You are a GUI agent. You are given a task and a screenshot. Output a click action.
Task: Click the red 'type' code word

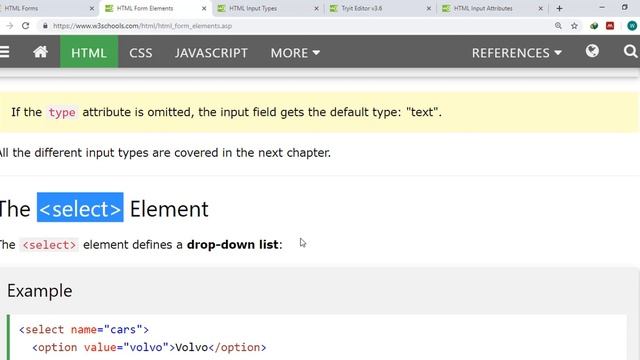[62, 112]
